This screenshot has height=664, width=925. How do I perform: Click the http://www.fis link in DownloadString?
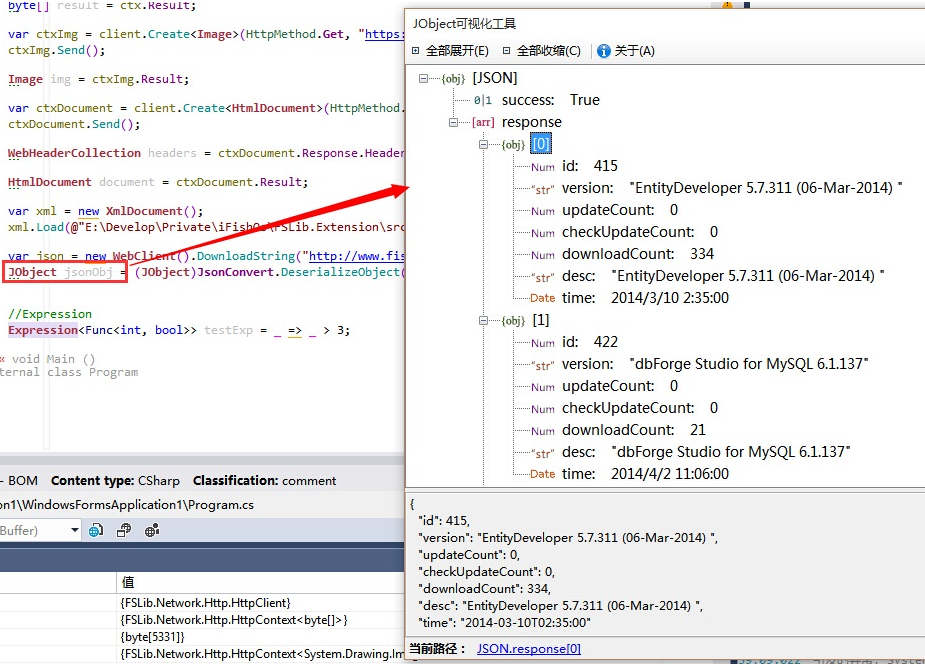(357, 256)
